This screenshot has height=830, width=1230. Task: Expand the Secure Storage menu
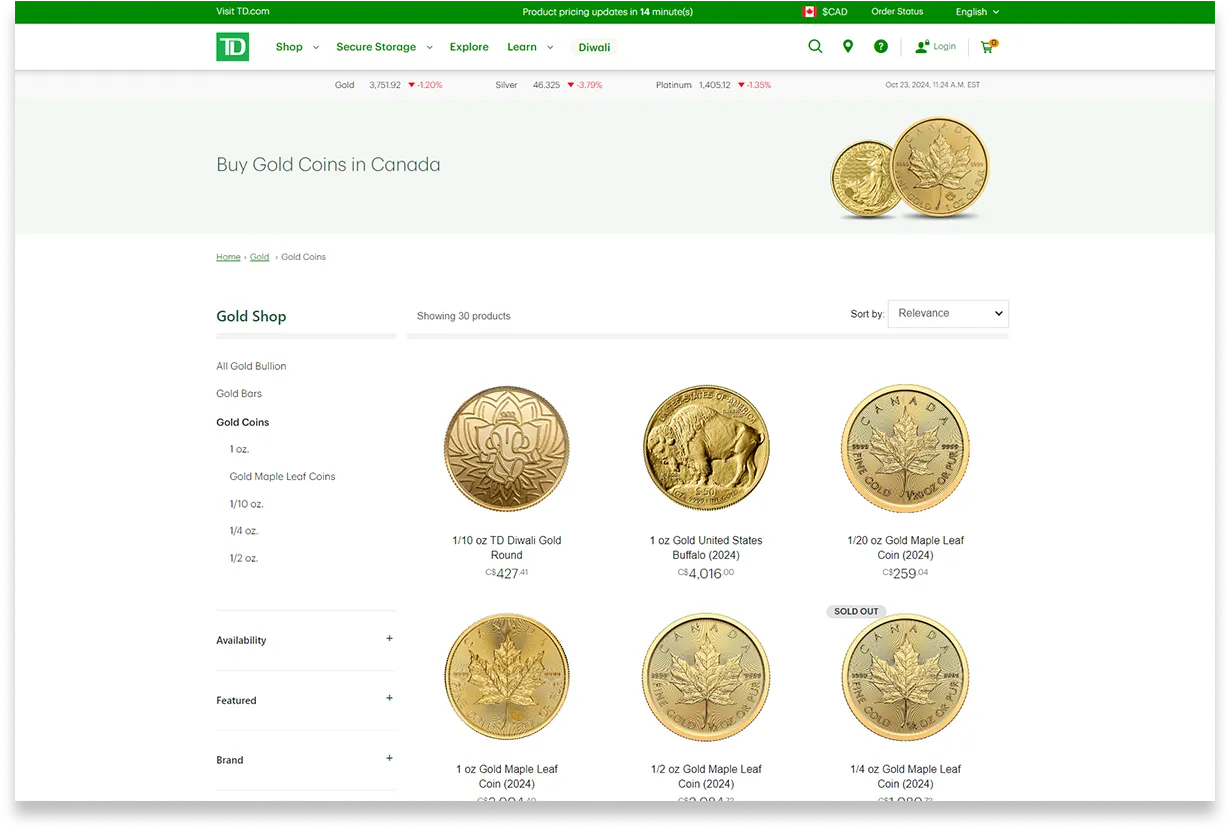pos(384,47)
